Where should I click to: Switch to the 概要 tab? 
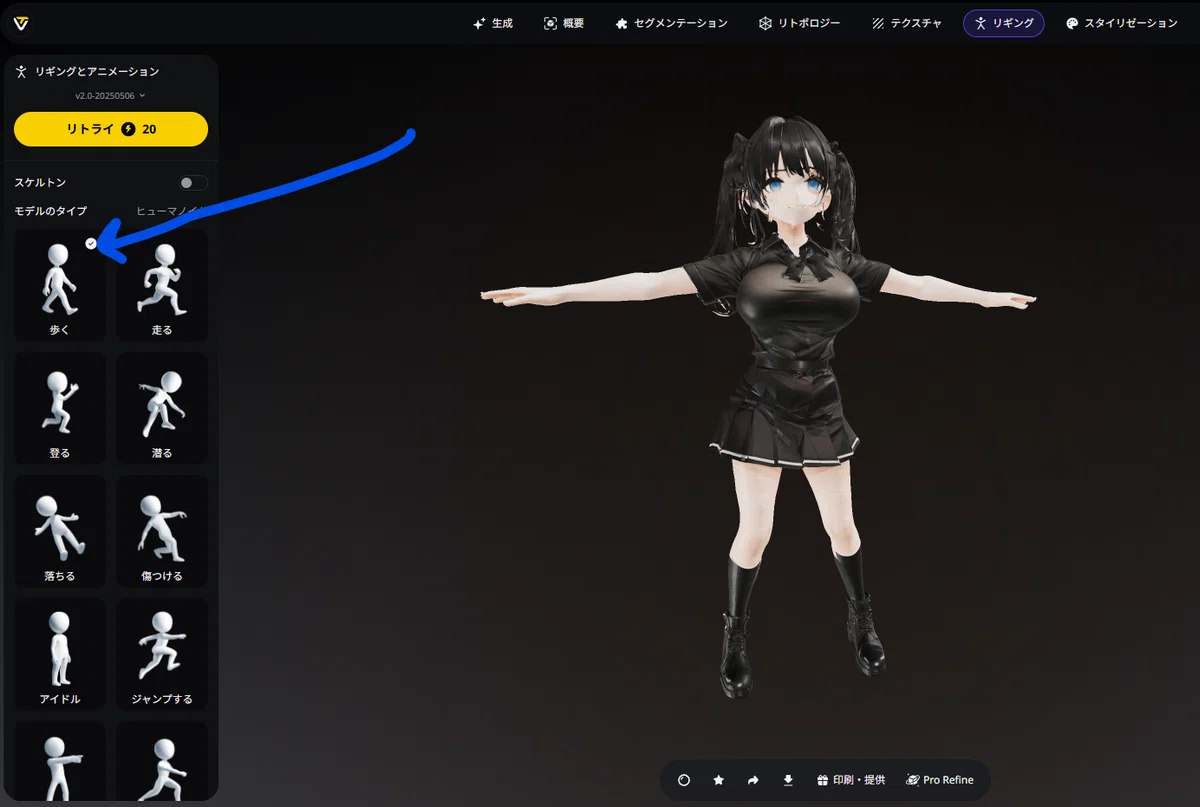tap(564, 23)
